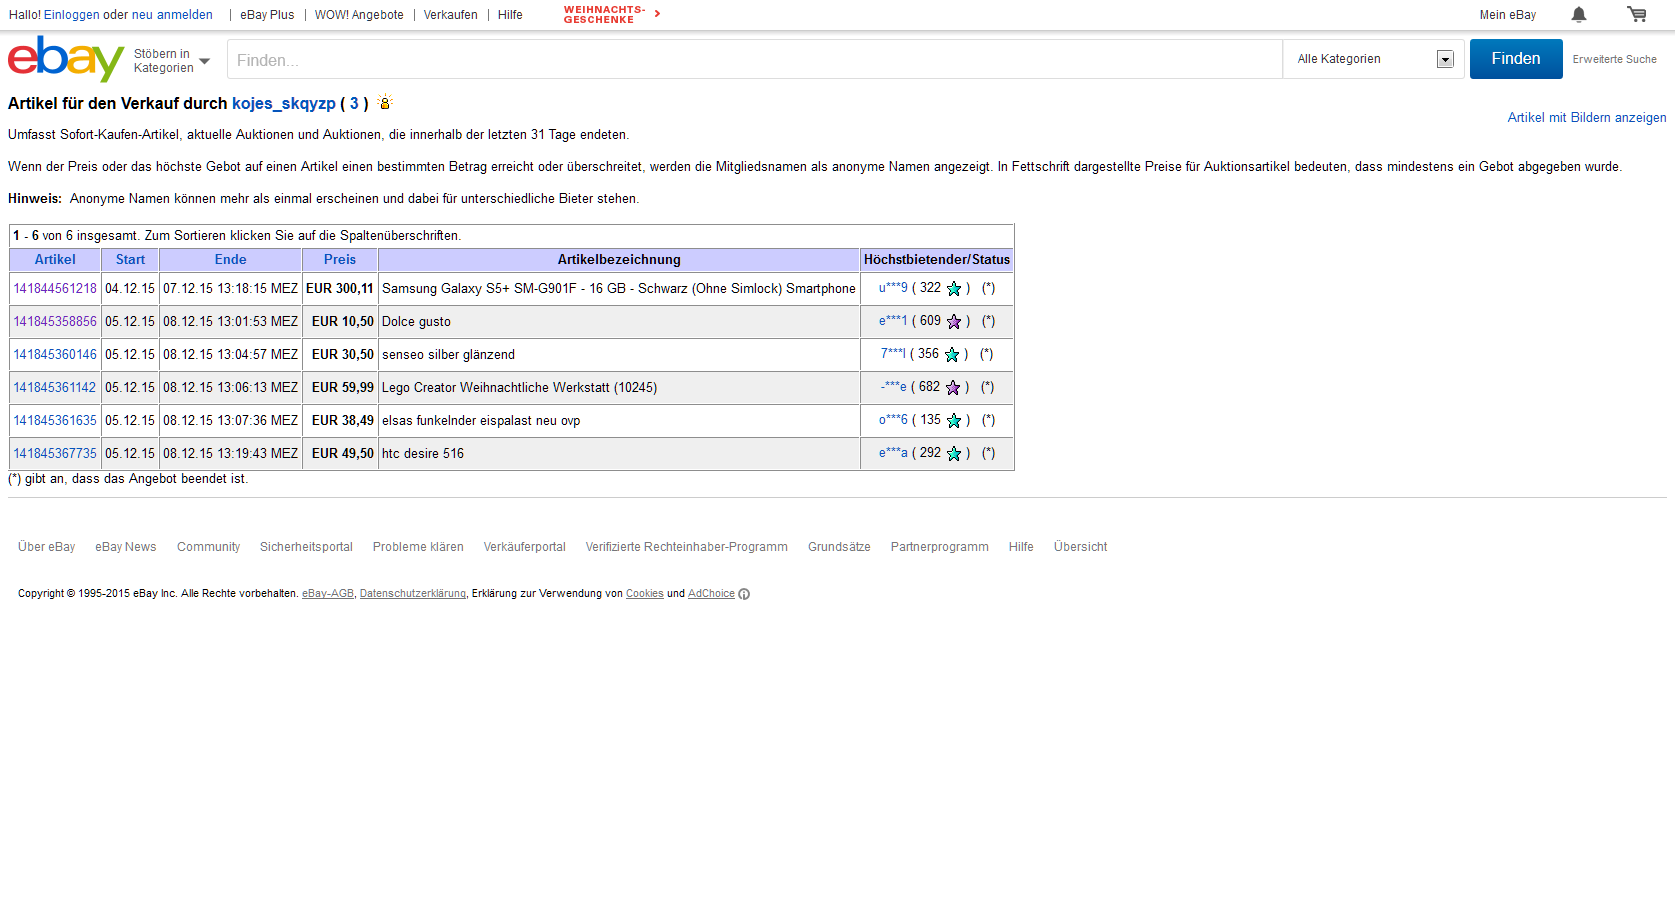Open bidder -***e profile
Screen dimensions: 1675x908
894,387
